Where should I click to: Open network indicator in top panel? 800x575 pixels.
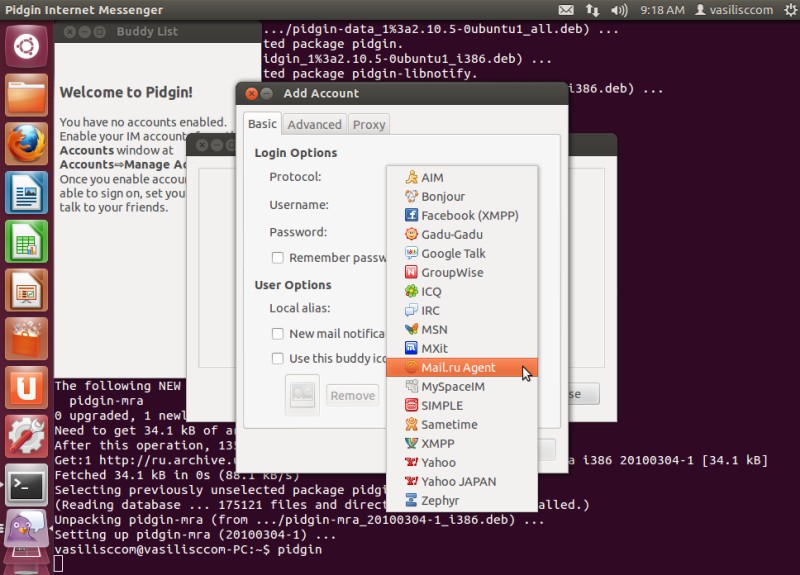pos(592,10)
